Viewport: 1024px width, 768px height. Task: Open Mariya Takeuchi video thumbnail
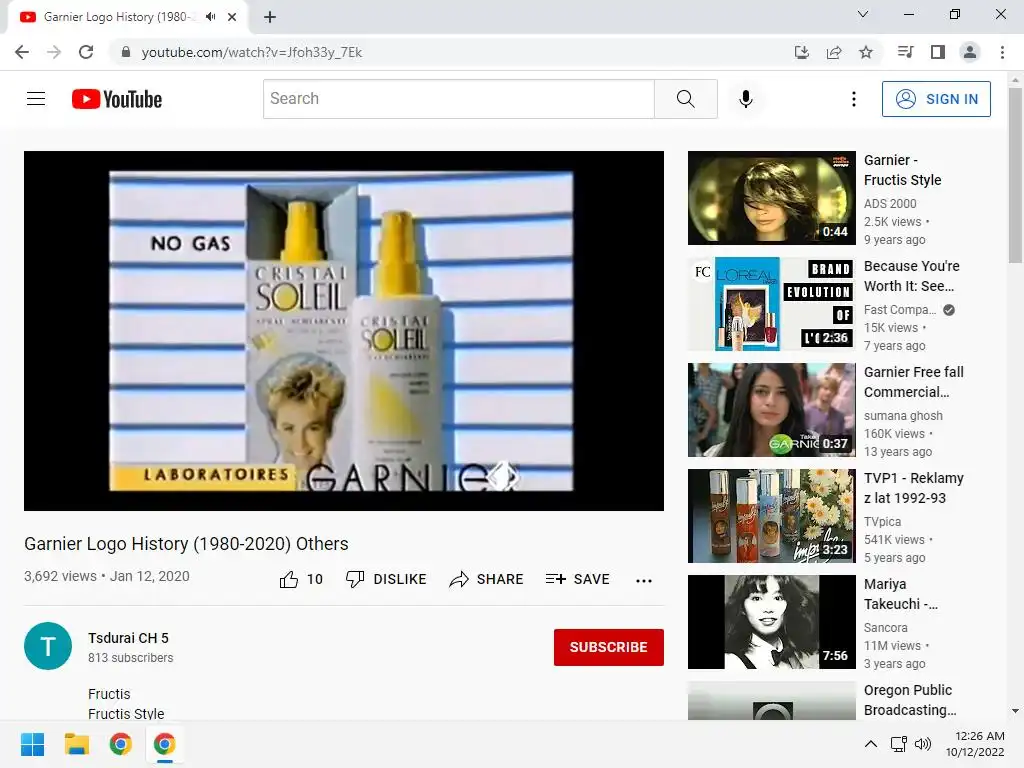click(771, 622)
